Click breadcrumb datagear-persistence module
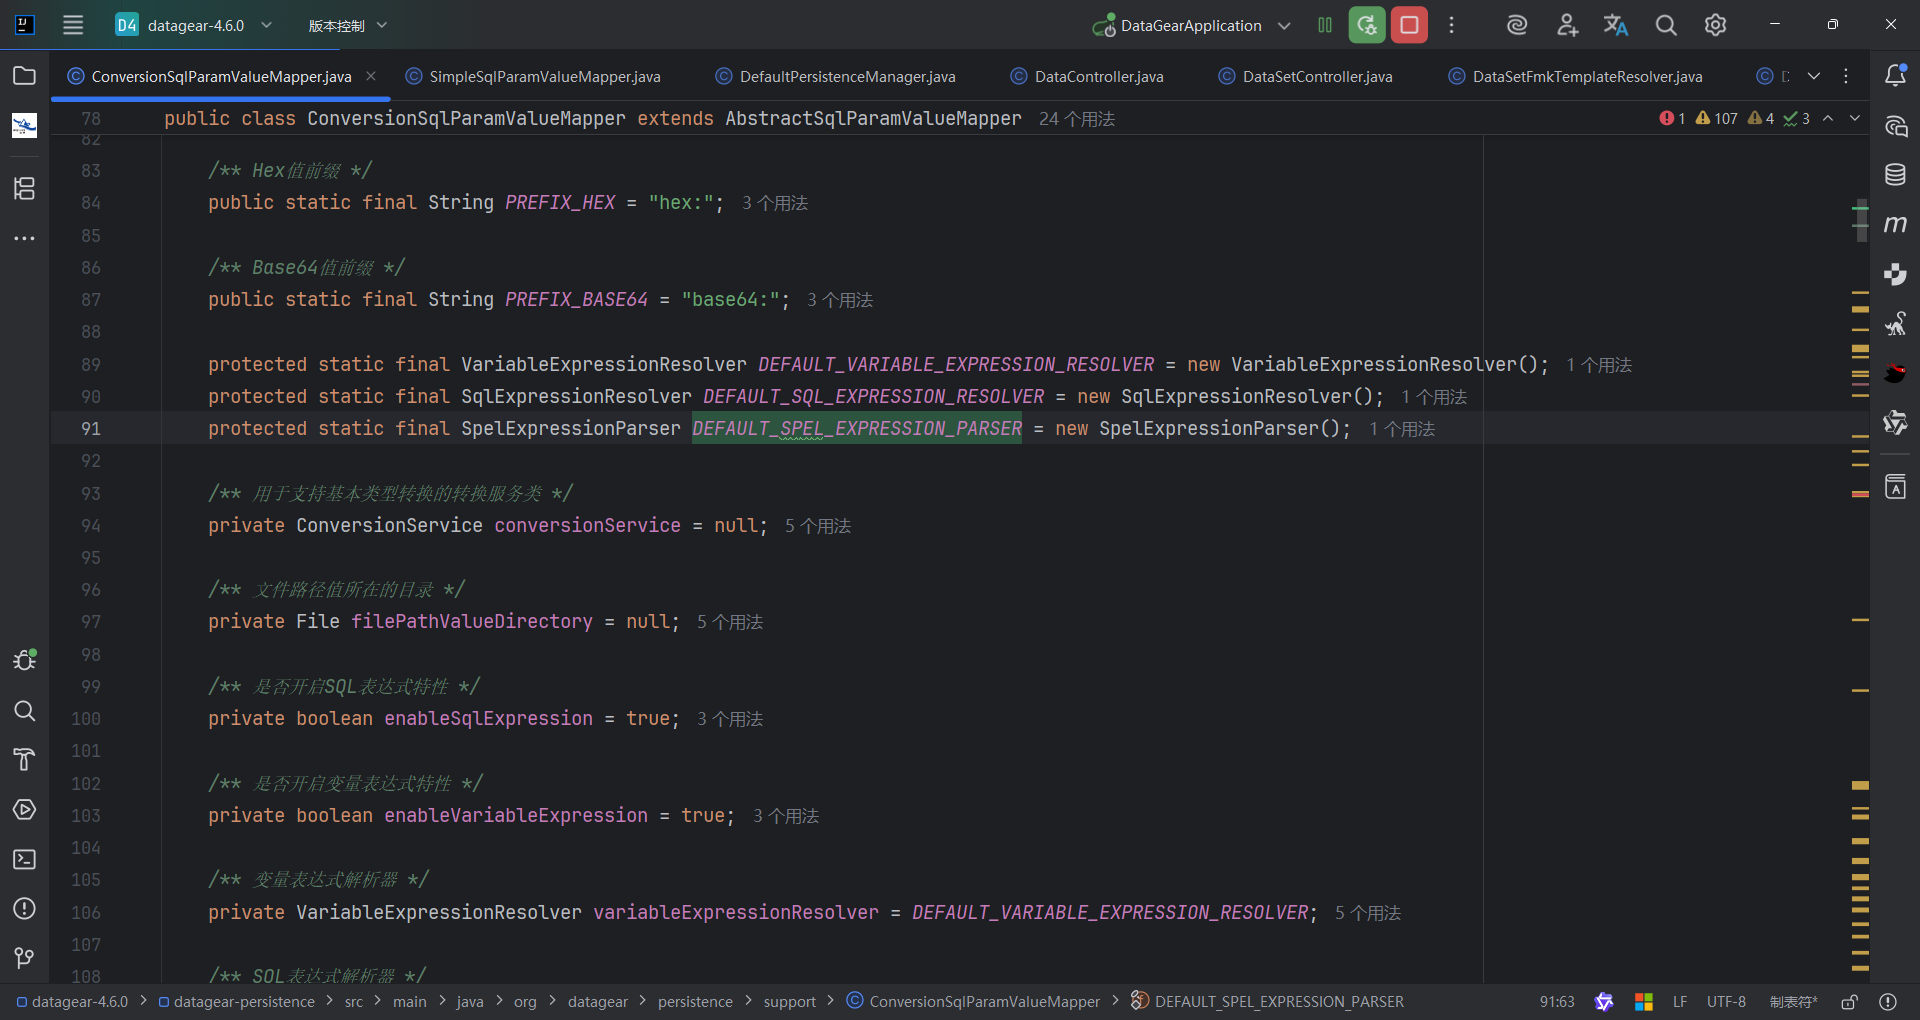The width and height of the screenshot is (1920, 1020). coord(236,1001)
